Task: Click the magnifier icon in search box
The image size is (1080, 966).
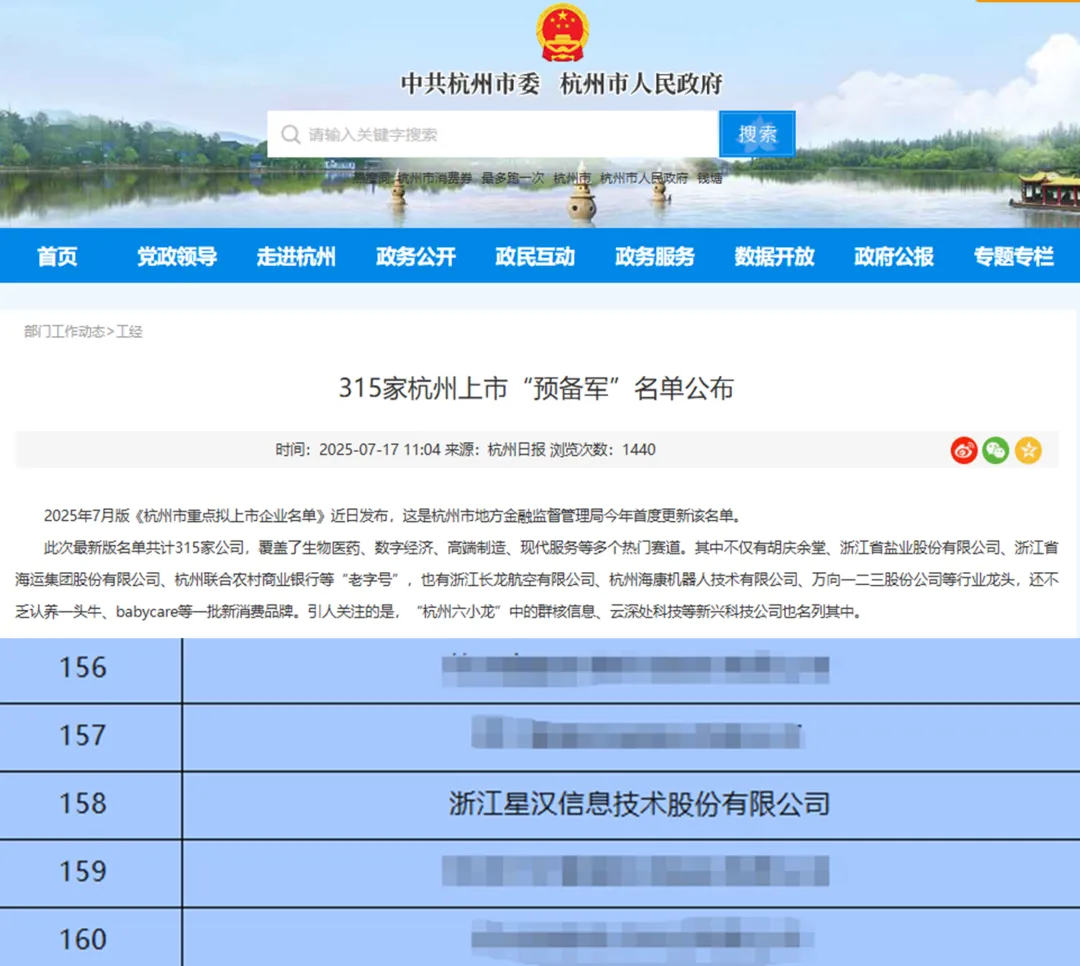Action: (291, 134)
